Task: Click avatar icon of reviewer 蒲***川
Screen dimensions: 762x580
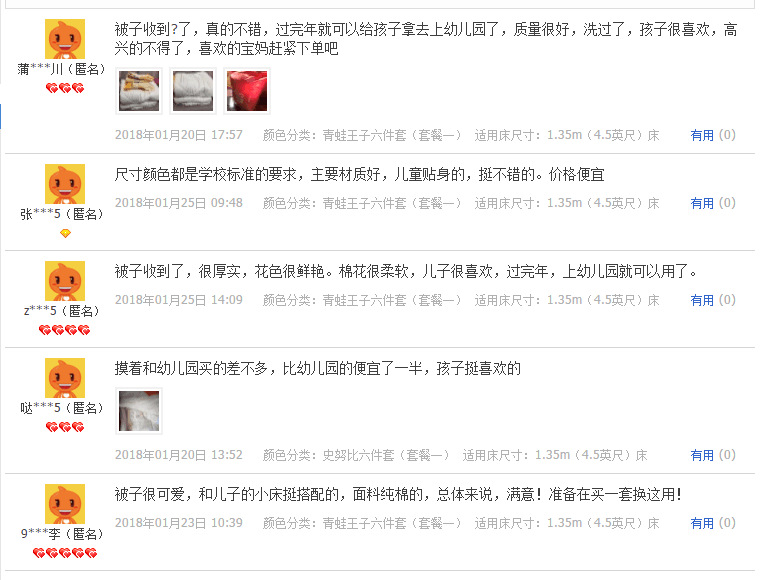Action: click(65, 39)
